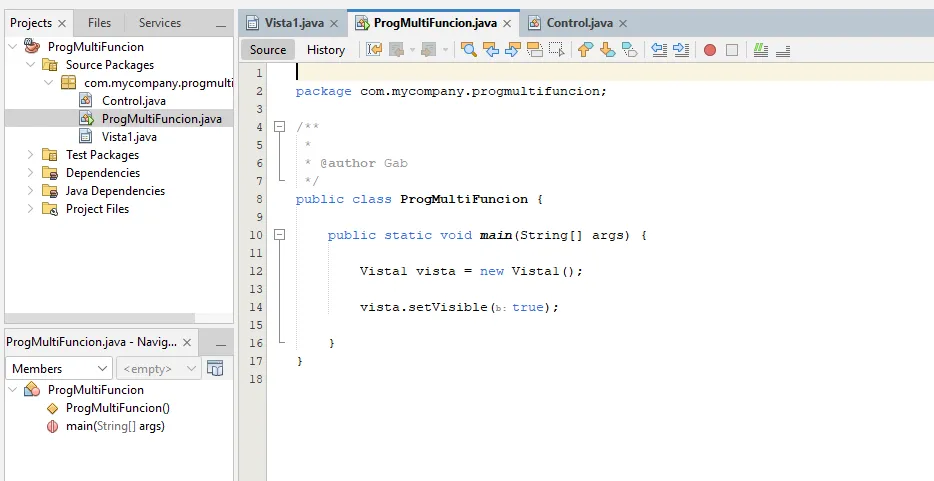Jump to Last Edit location icon

pos(374,50)
